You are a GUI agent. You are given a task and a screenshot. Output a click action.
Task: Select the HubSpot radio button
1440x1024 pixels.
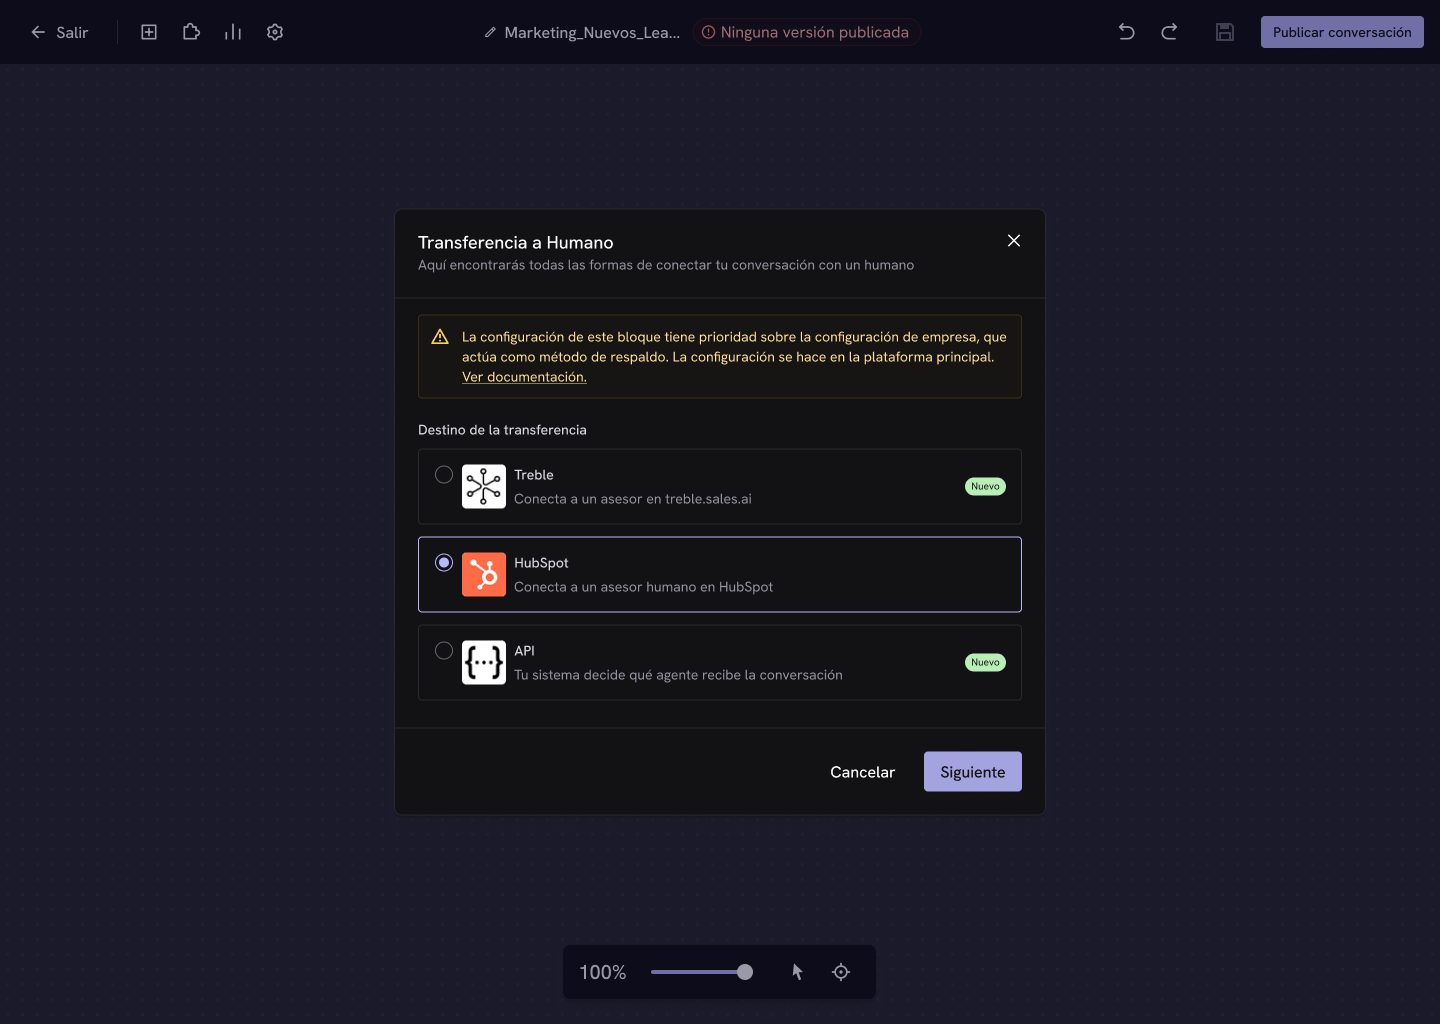click(444, 563)
